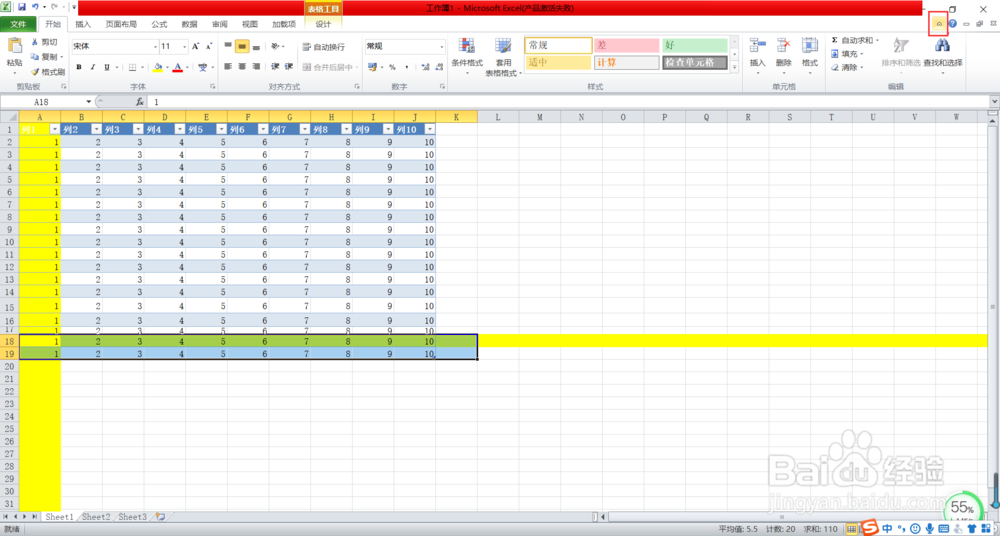Decrease the cell indent
The width and height of the screenshot is (1000, 536).
pos(275,67)
